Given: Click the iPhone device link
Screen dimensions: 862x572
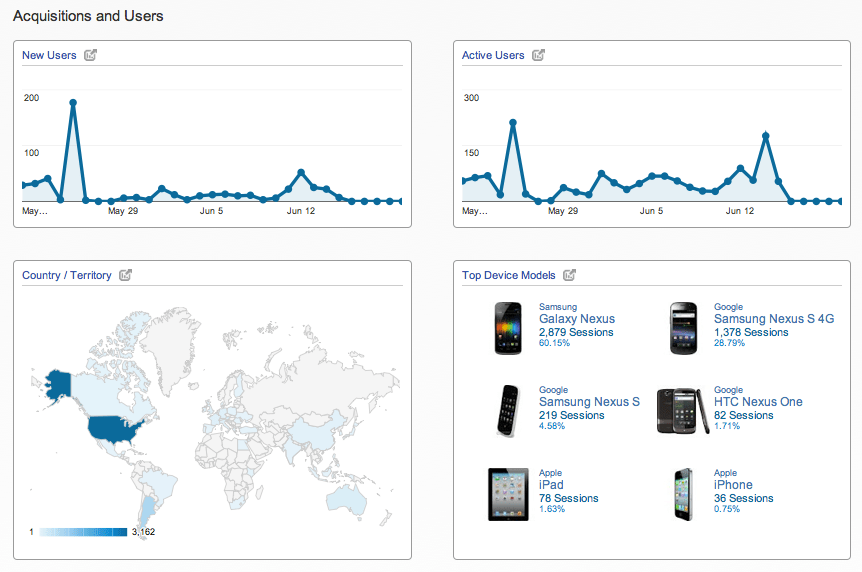Looking at the screenshot, I should [733, 485].
